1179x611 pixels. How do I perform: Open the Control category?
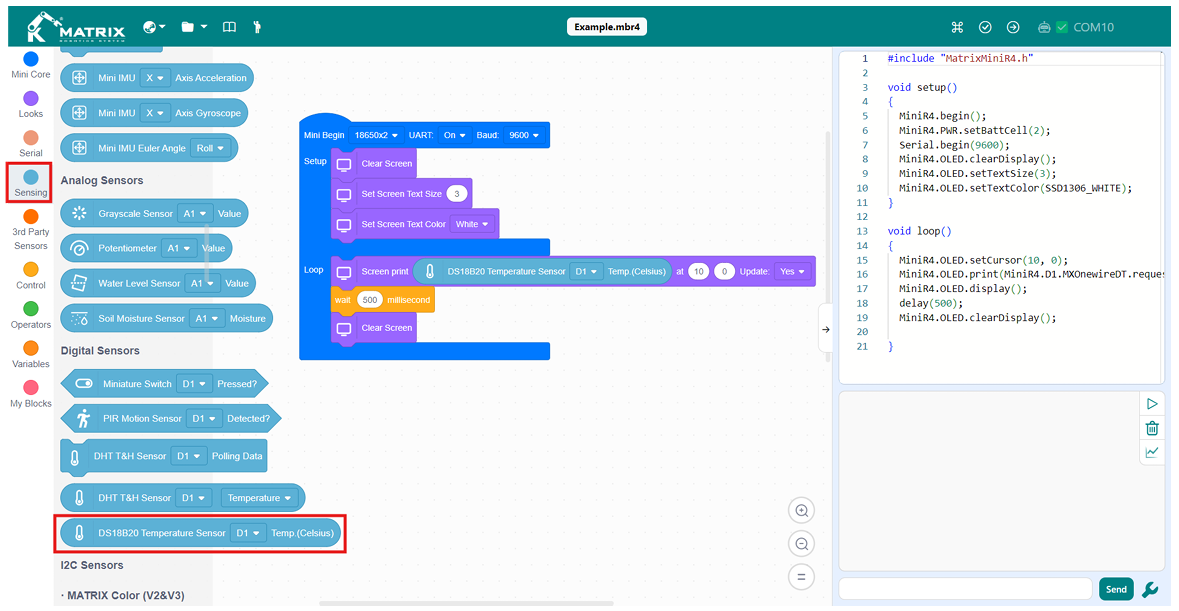(31, 276)
